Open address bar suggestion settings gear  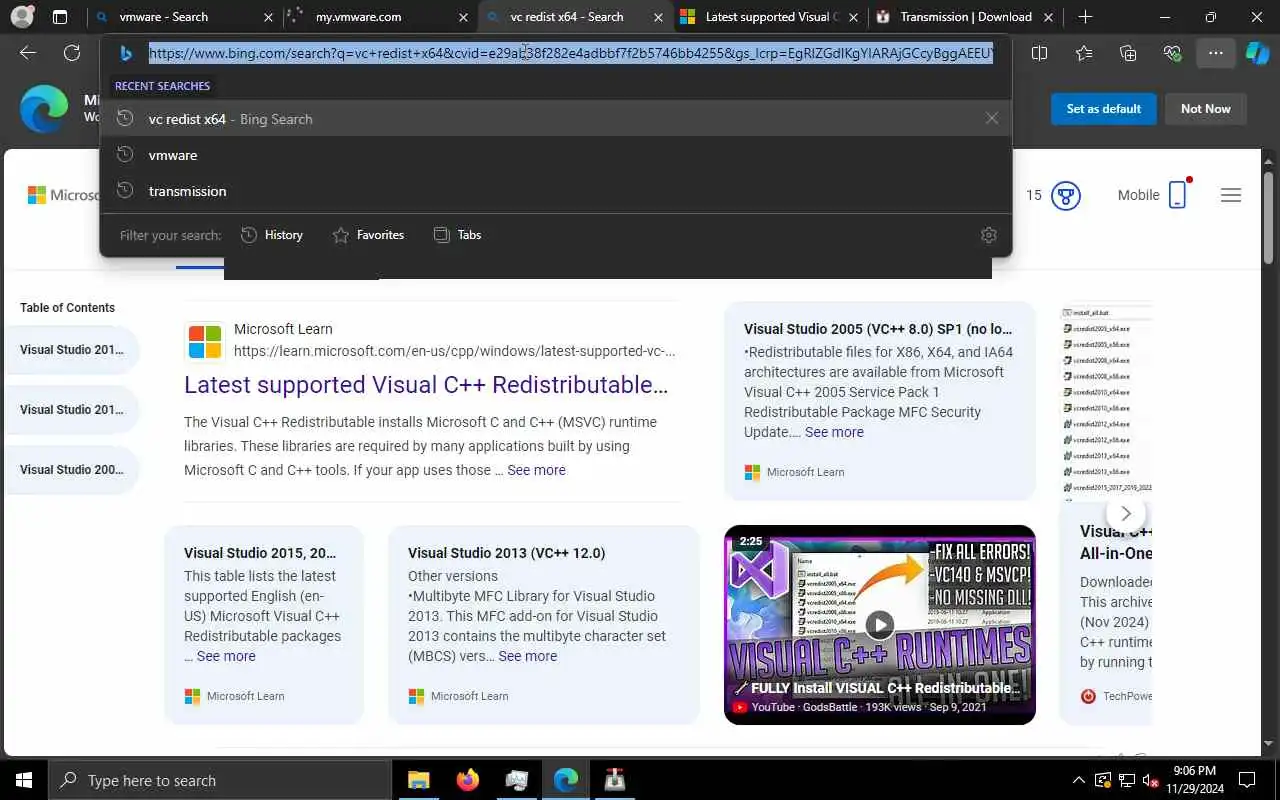989,235
